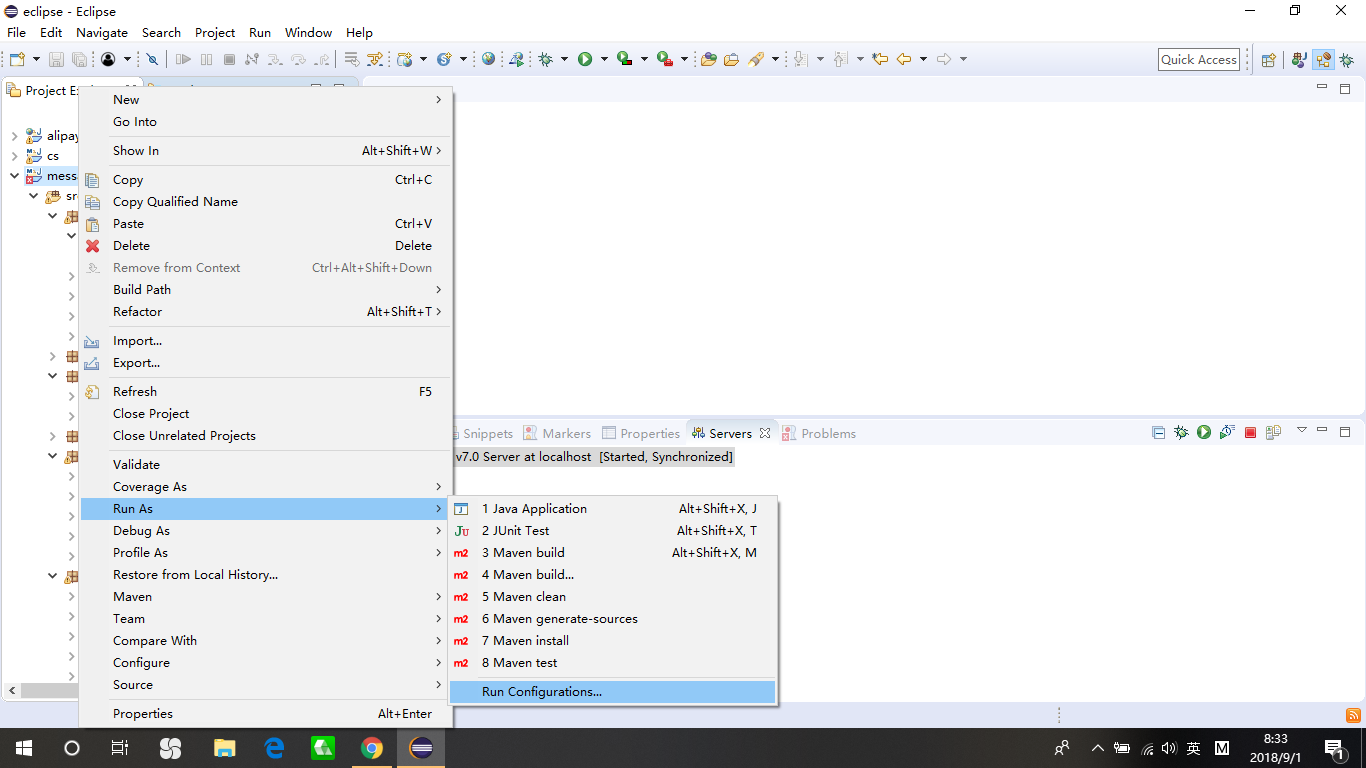1366x768 pixels.
Task: Click the server row Started, Synchronized
Action: tap(594, 457)
